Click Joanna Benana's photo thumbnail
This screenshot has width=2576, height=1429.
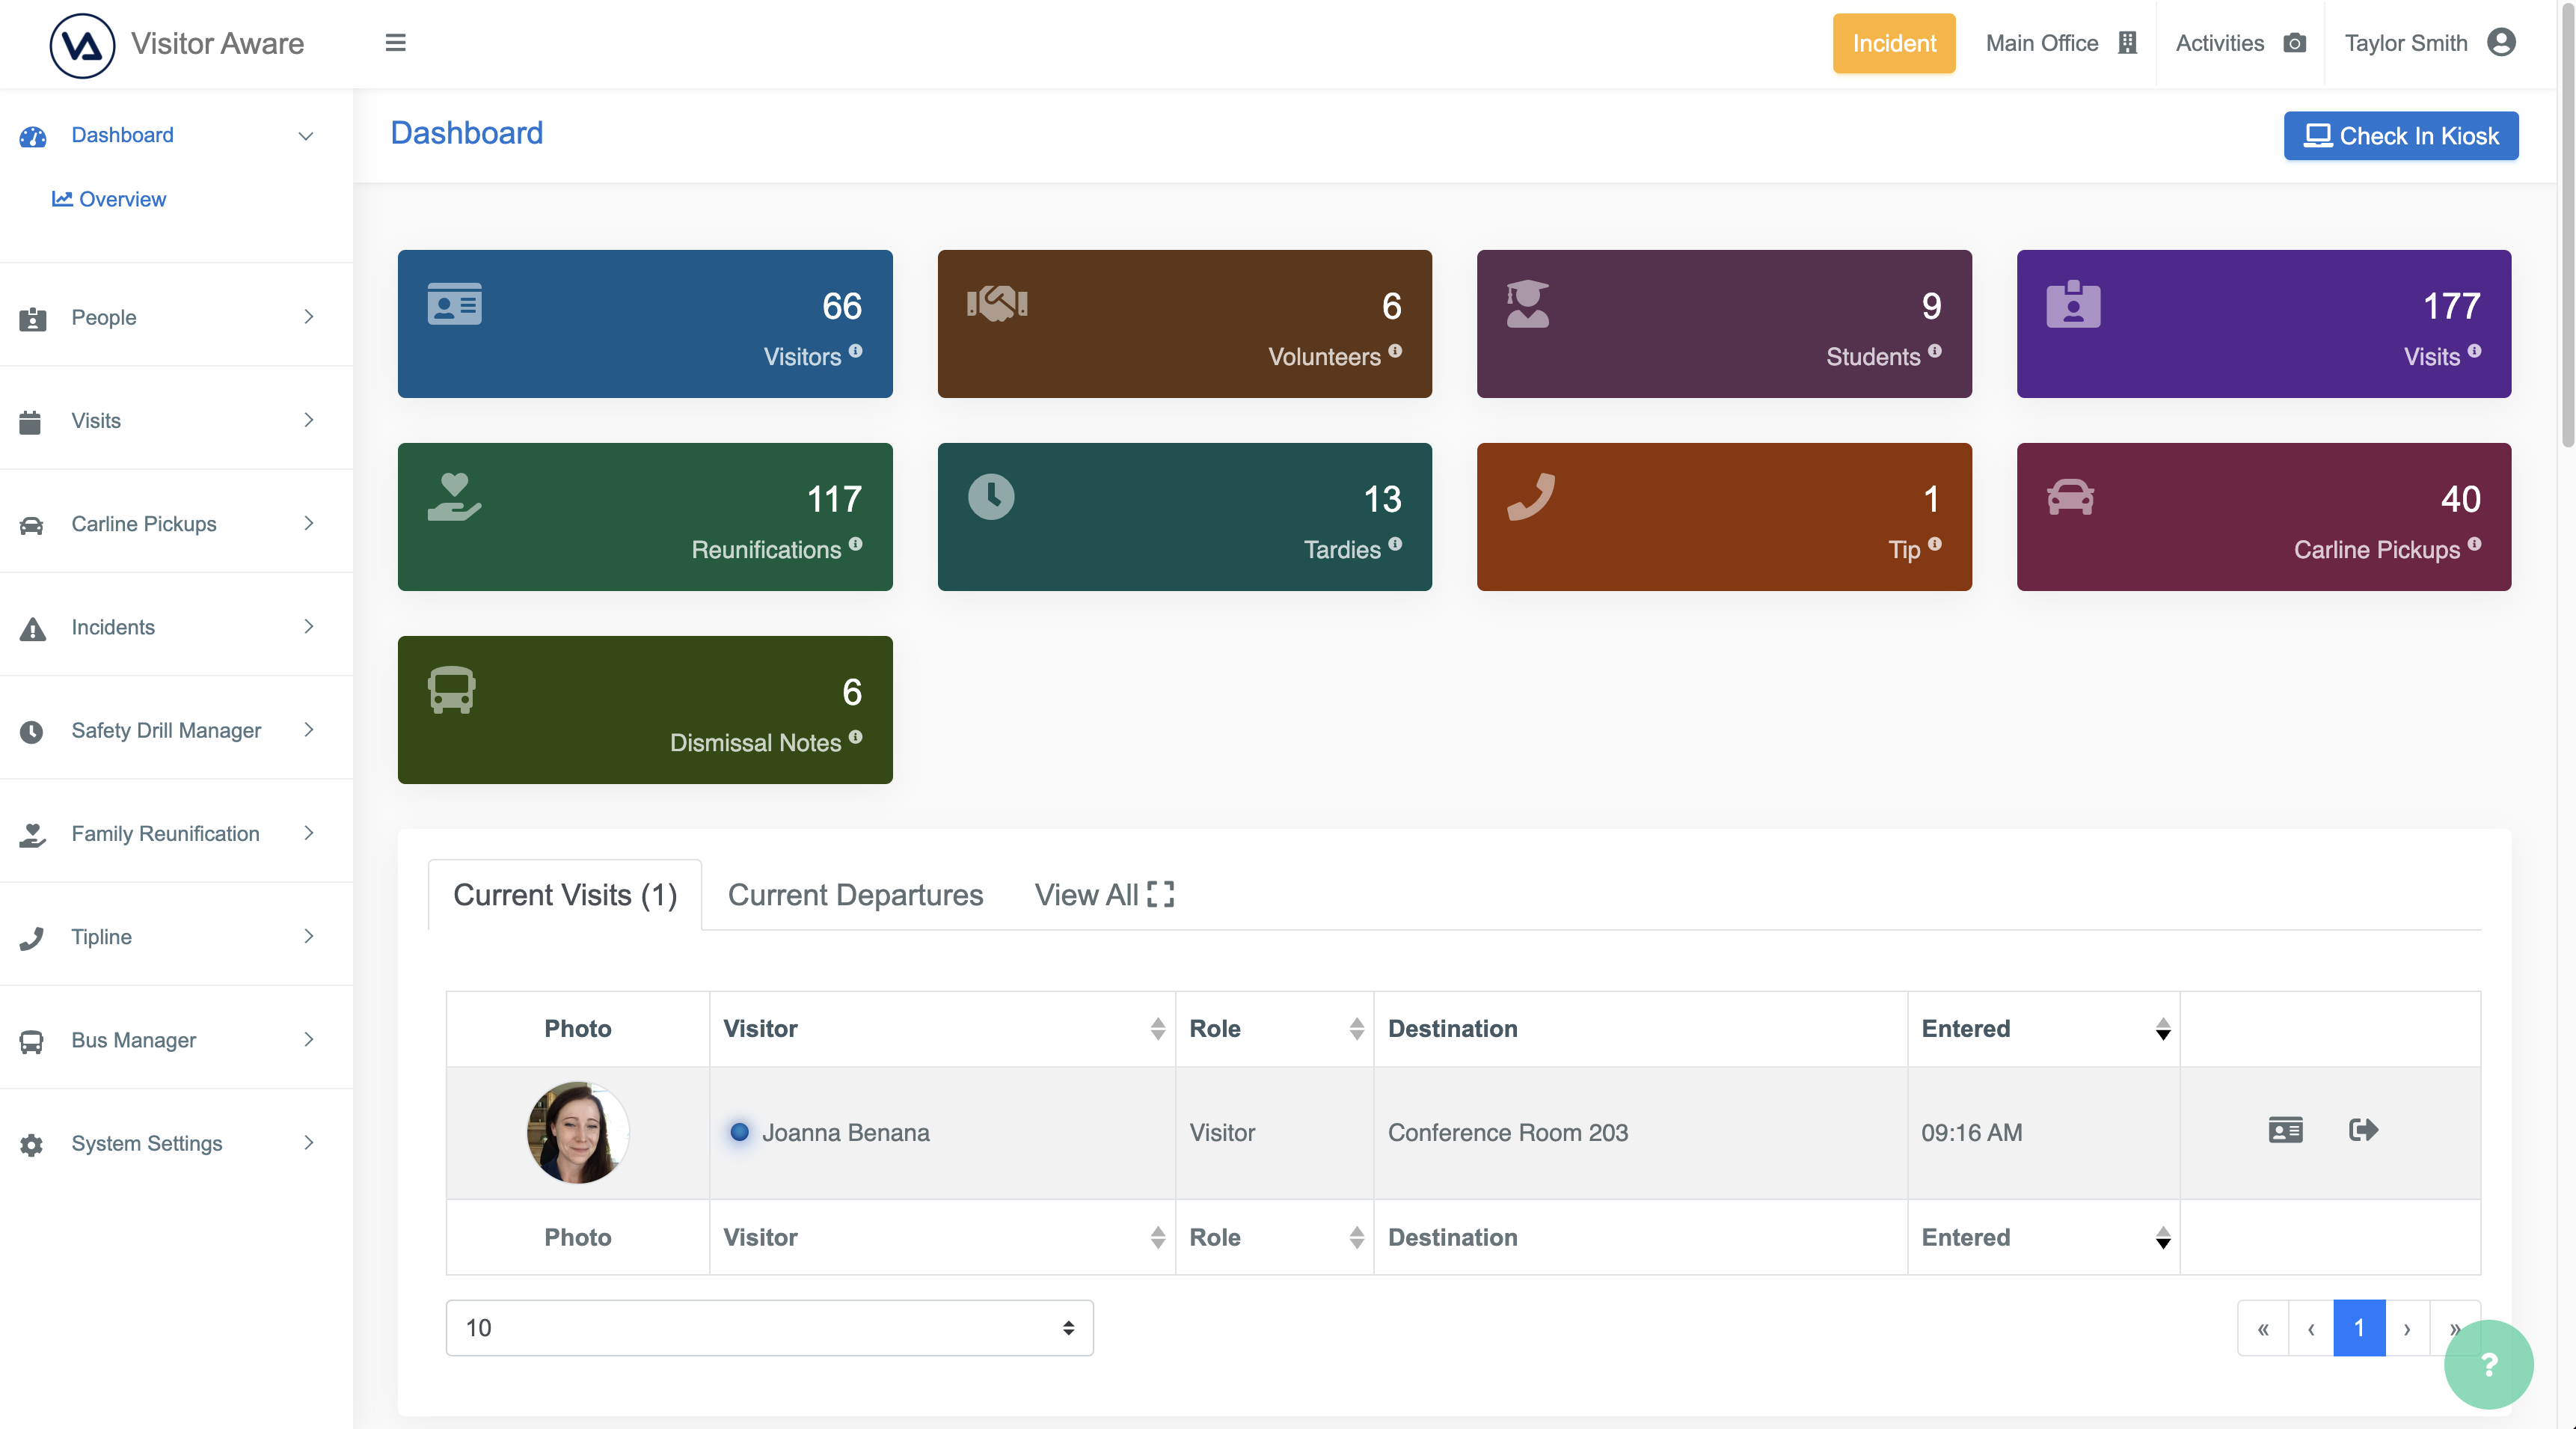click(x=578, y=1132)
